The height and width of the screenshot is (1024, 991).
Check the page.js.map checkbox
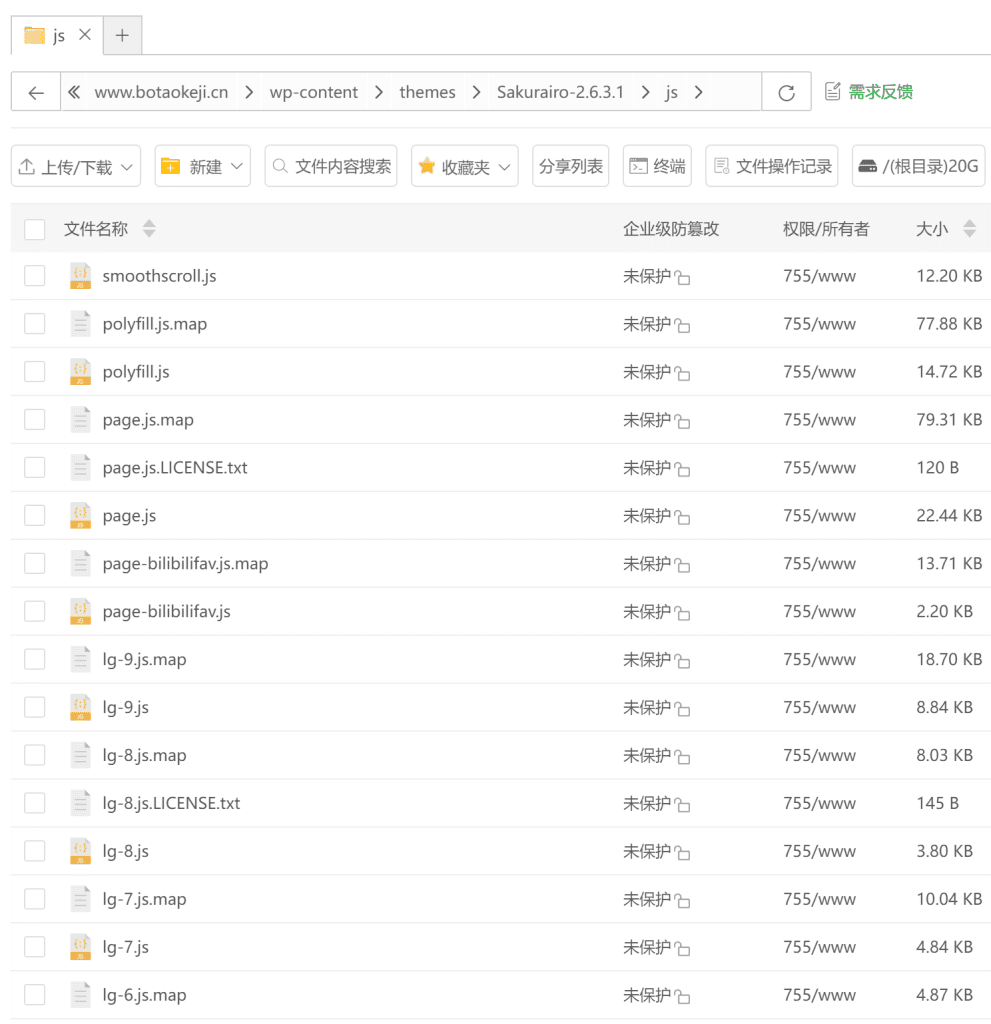[x=35, y=419]
